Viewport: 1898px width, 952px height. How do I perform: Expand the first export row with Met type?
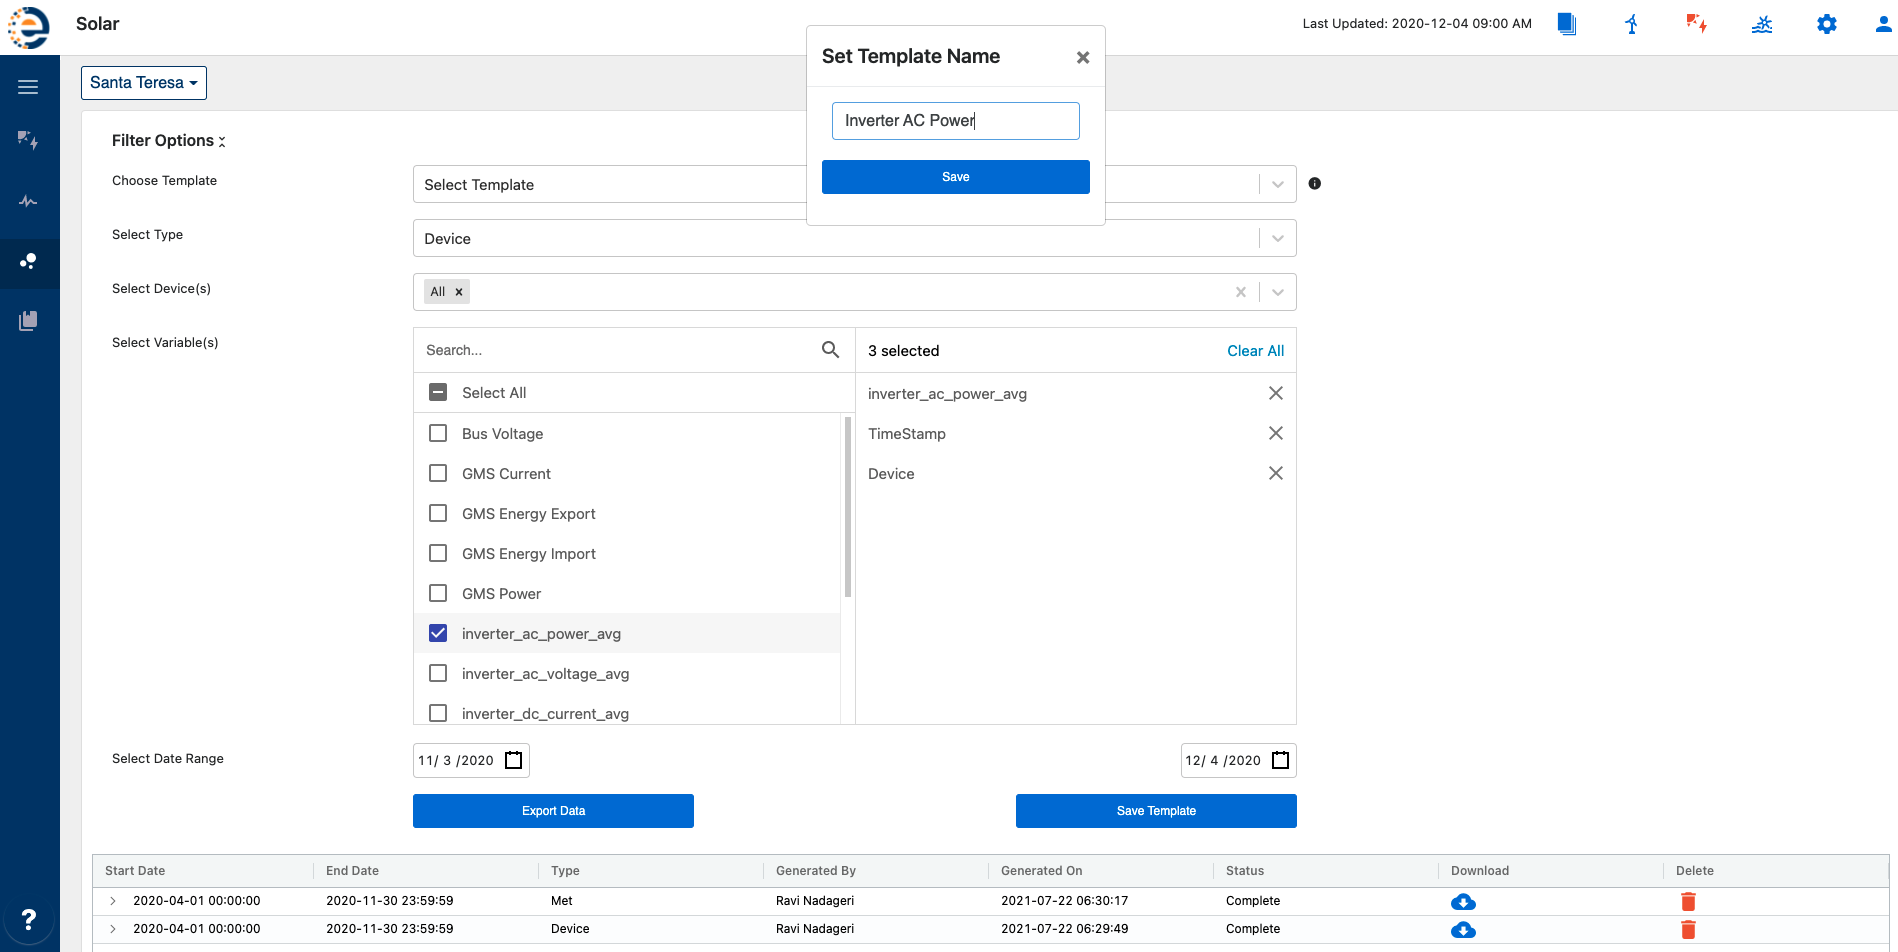point(113,901)
